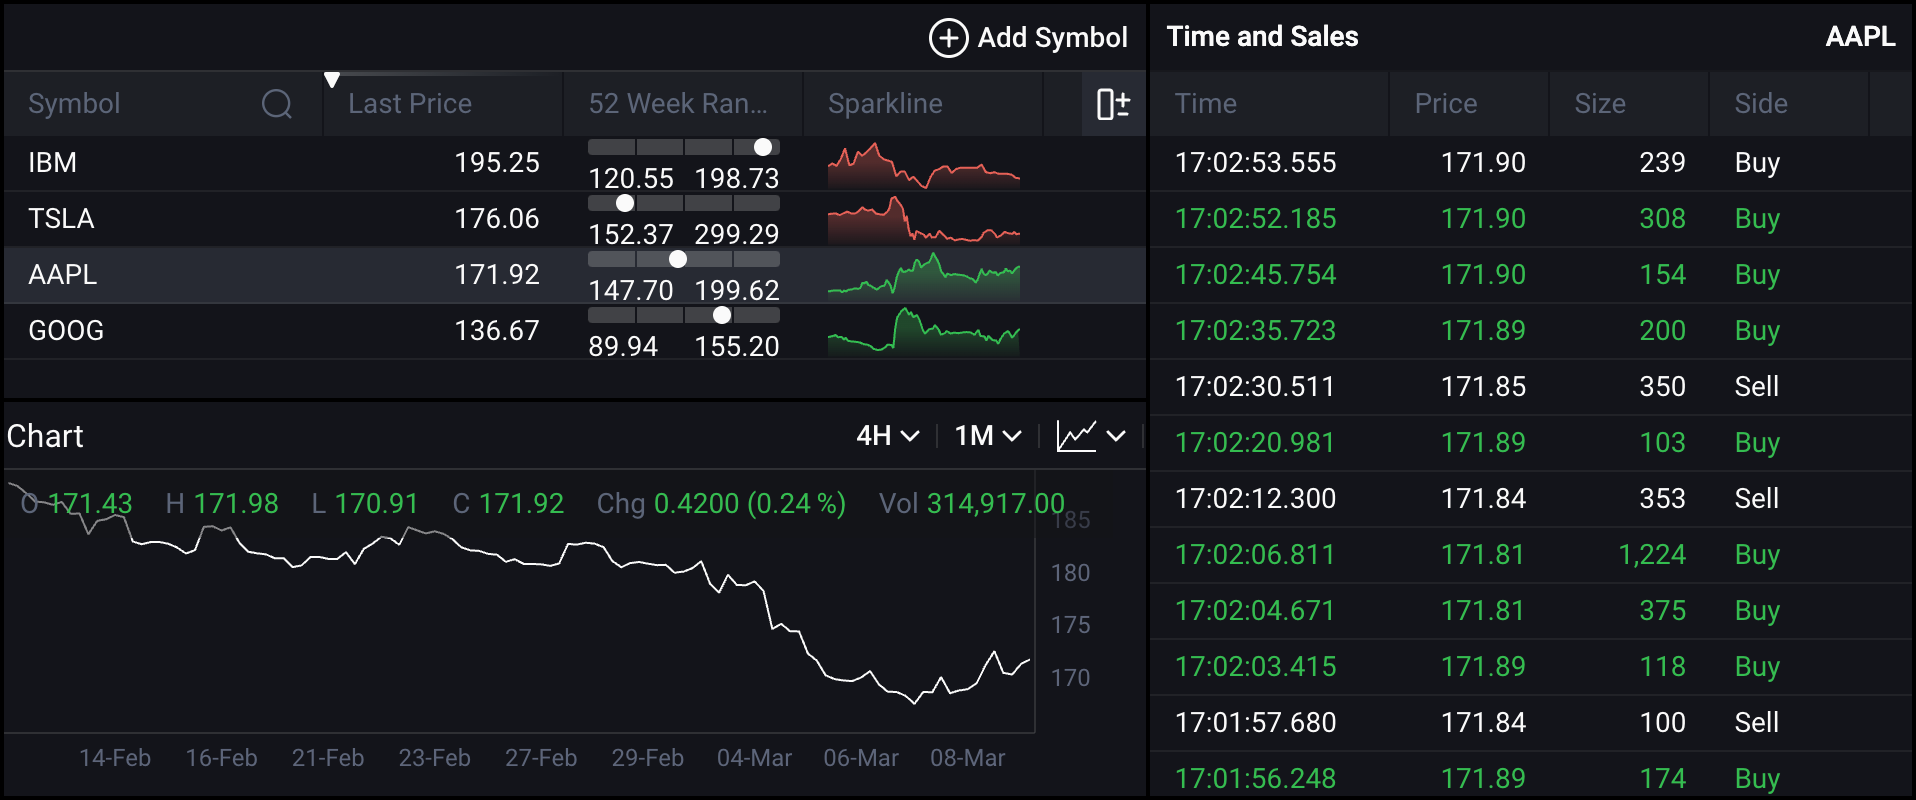Click the Time and Sales panel title
This screenshot has width=1916, height=800.
[1262, 37]
